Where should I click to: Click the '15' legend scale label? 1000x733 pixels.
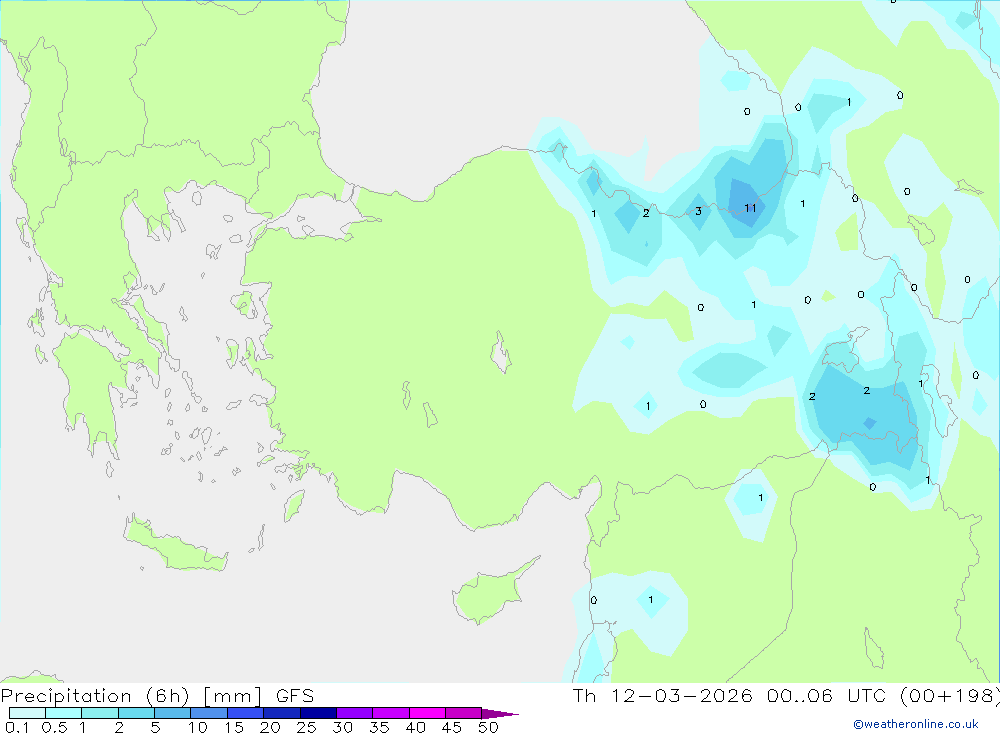(x=233, y=727)
